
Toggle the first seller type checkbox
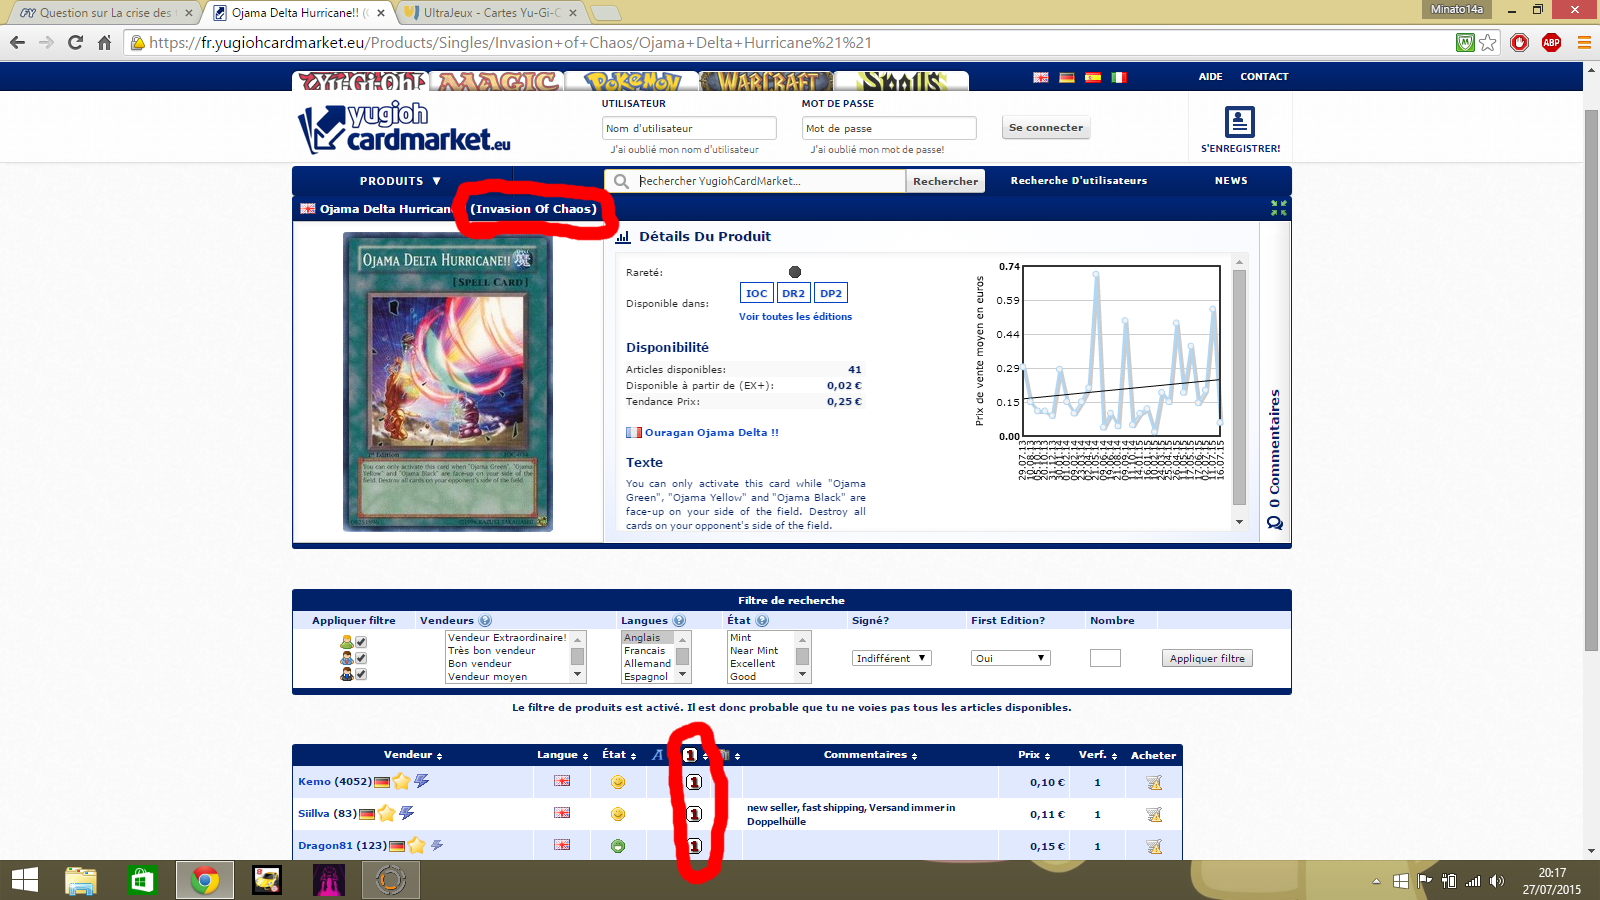361,642
